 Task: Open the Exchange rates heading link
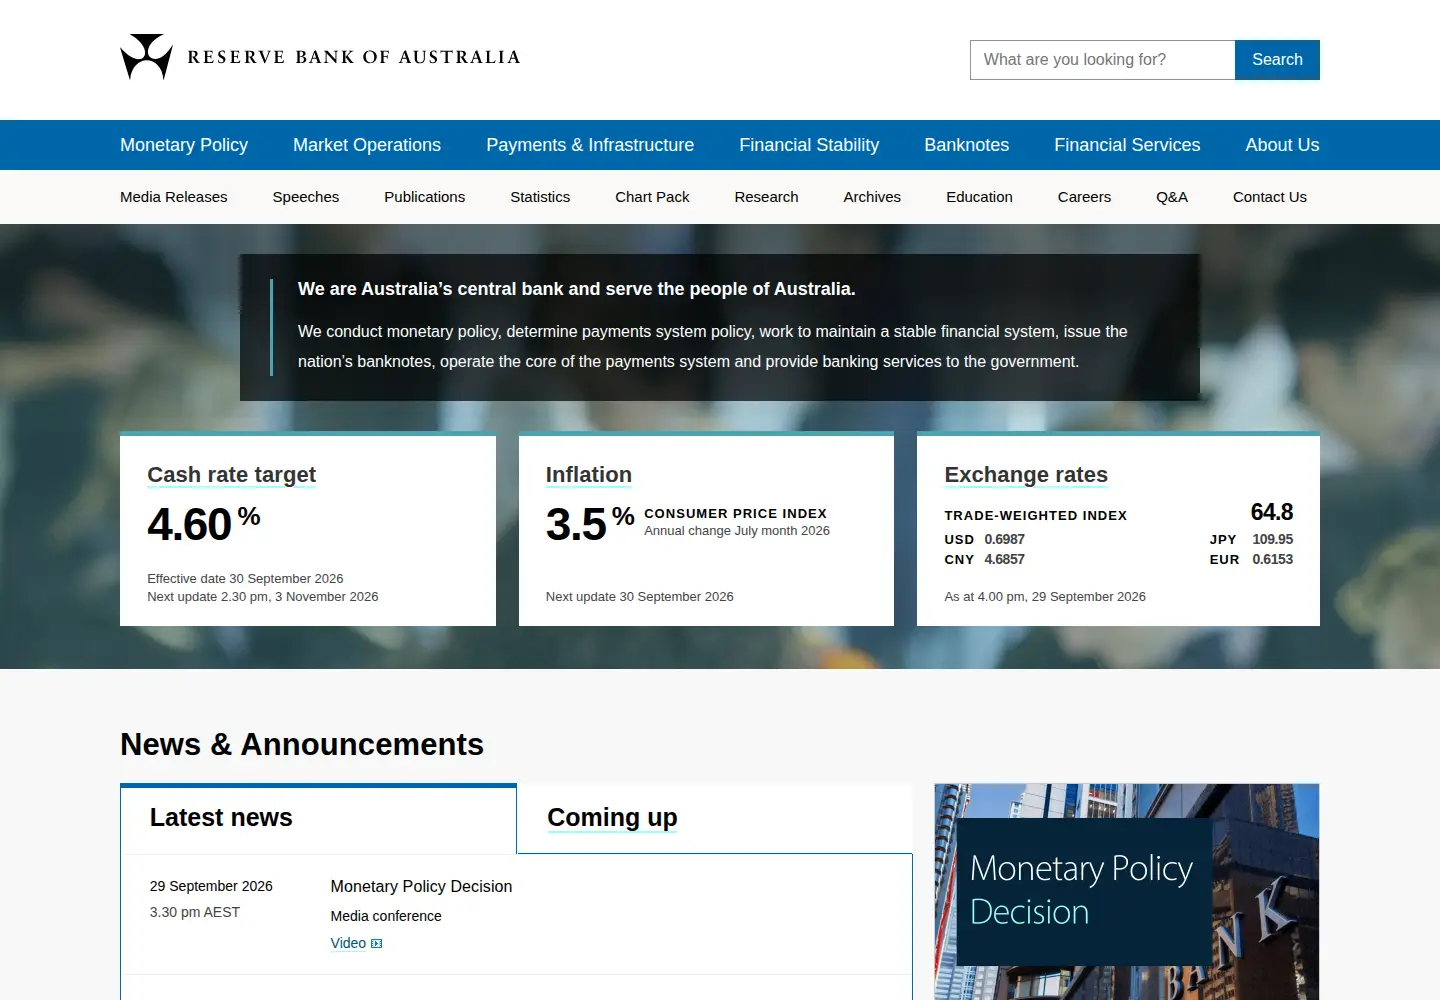(1026, 474)
